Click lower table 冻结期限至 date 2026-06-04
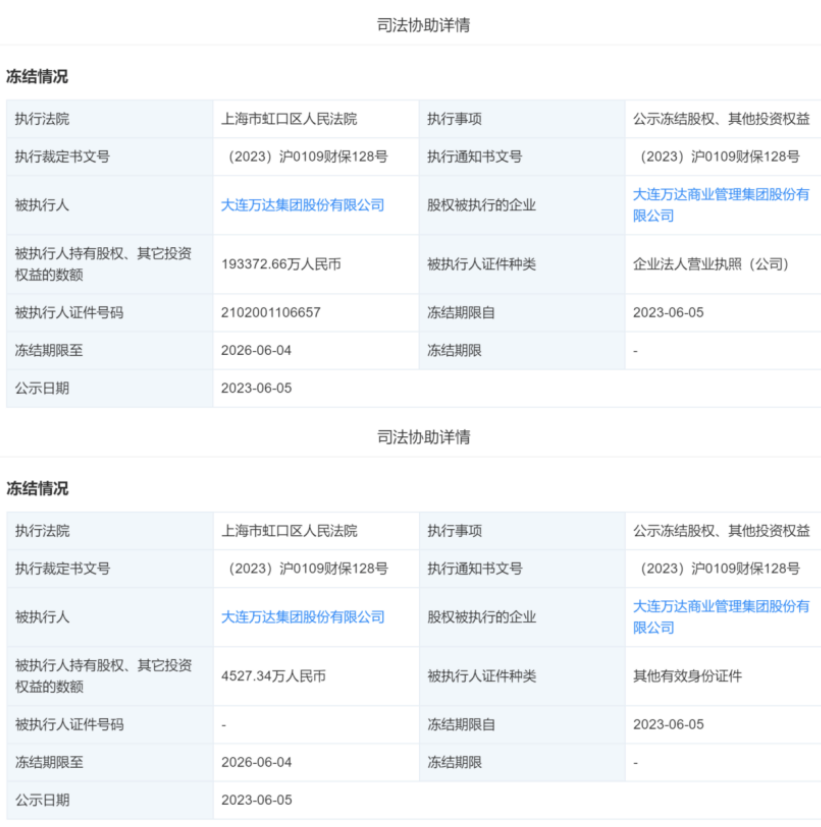This screenshot has height=827, width=821. tap(256, 763)
